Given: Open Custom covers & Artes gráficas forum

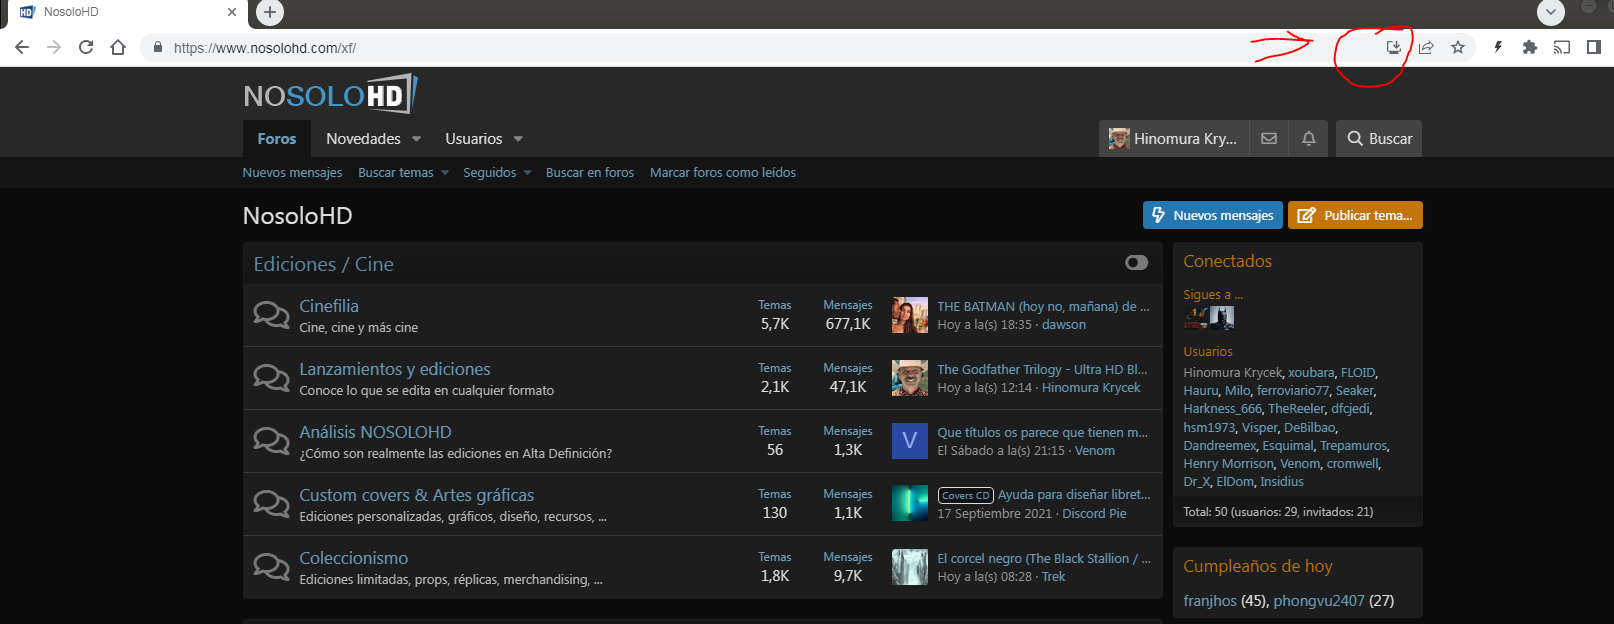Looking at the screenshot, I should (417, 495).
